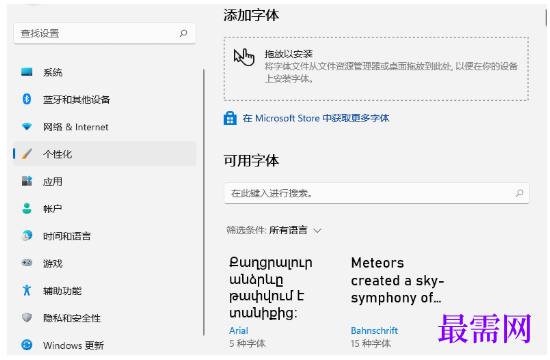
Task: Click the 隐私和安全性 shield icon
Action: (x=27, y=318)
